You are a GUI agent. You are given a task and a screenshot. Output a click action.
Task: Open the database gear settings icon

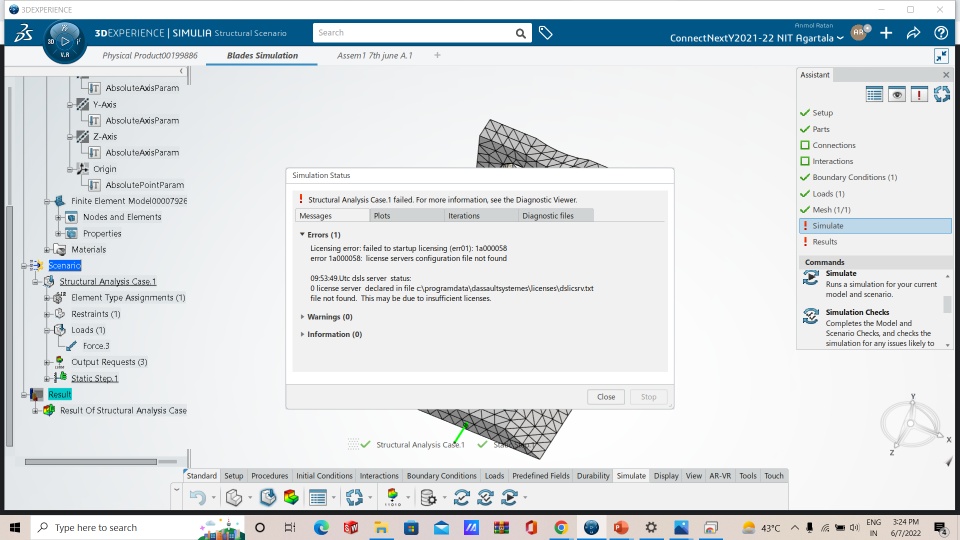tap(428, 497)
